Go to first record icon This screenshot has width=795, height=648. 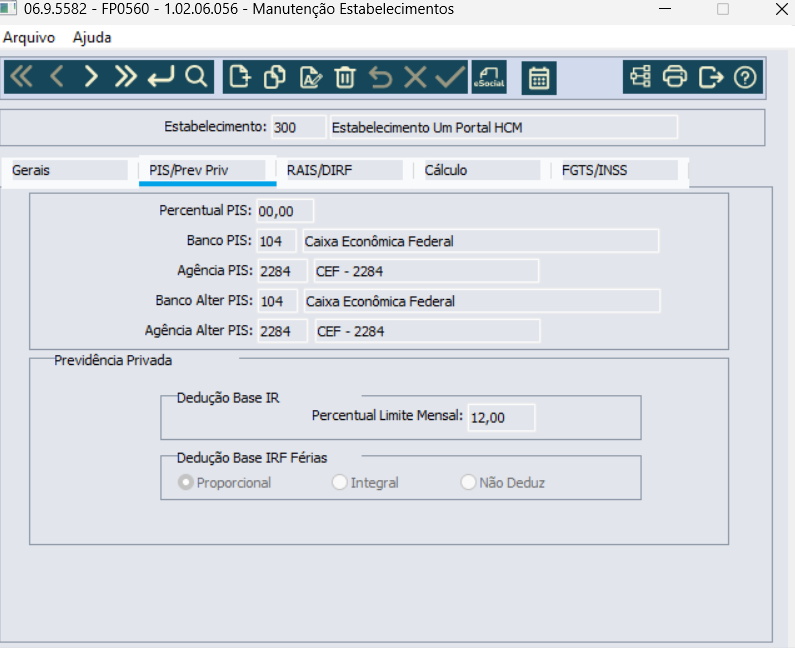click(x=22, y=77)
